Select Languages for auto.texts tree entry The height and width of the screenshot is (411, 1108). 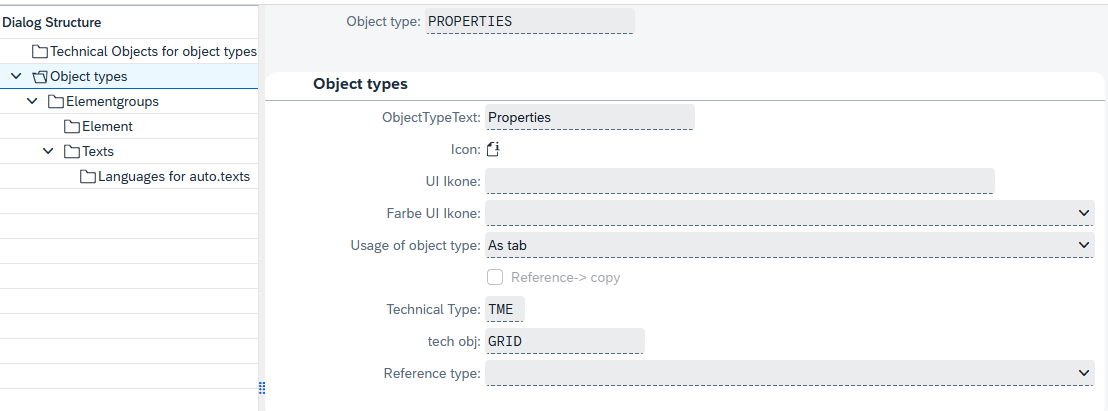pyautogui.click(x=173, y=177)
